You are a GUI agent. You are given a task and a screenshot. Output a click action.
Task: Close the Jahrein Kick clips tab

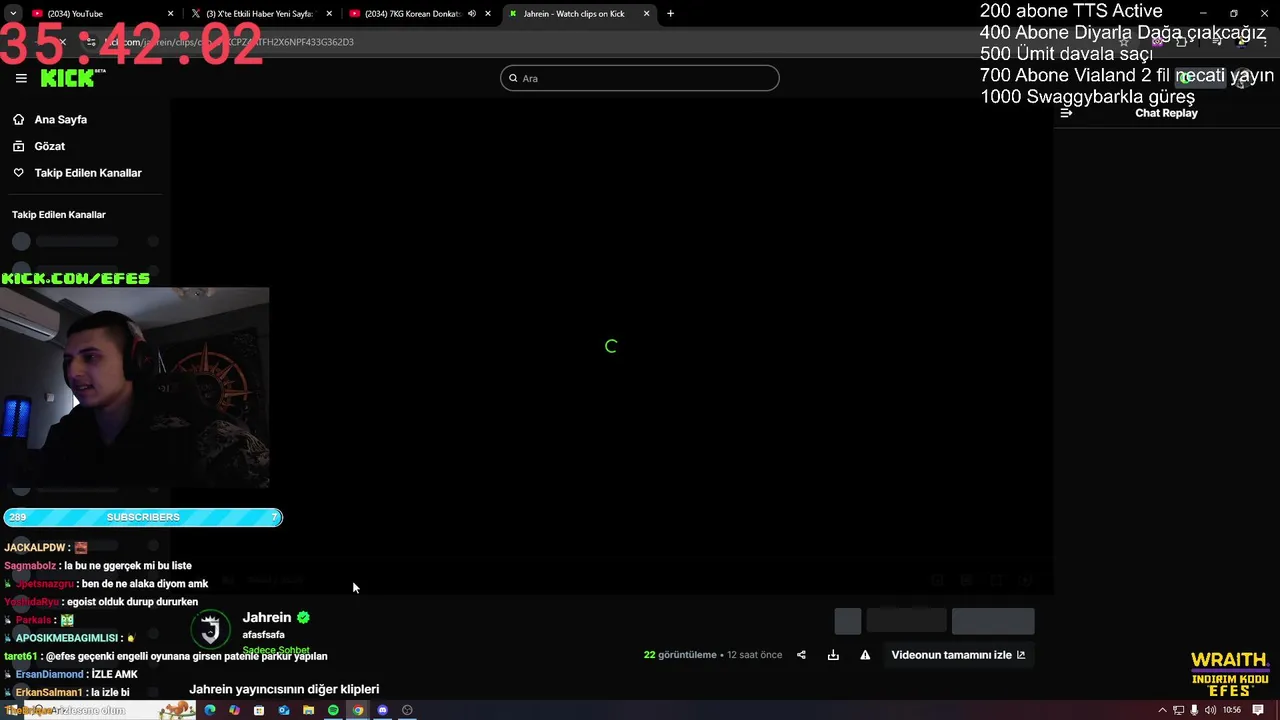point(647,14)
